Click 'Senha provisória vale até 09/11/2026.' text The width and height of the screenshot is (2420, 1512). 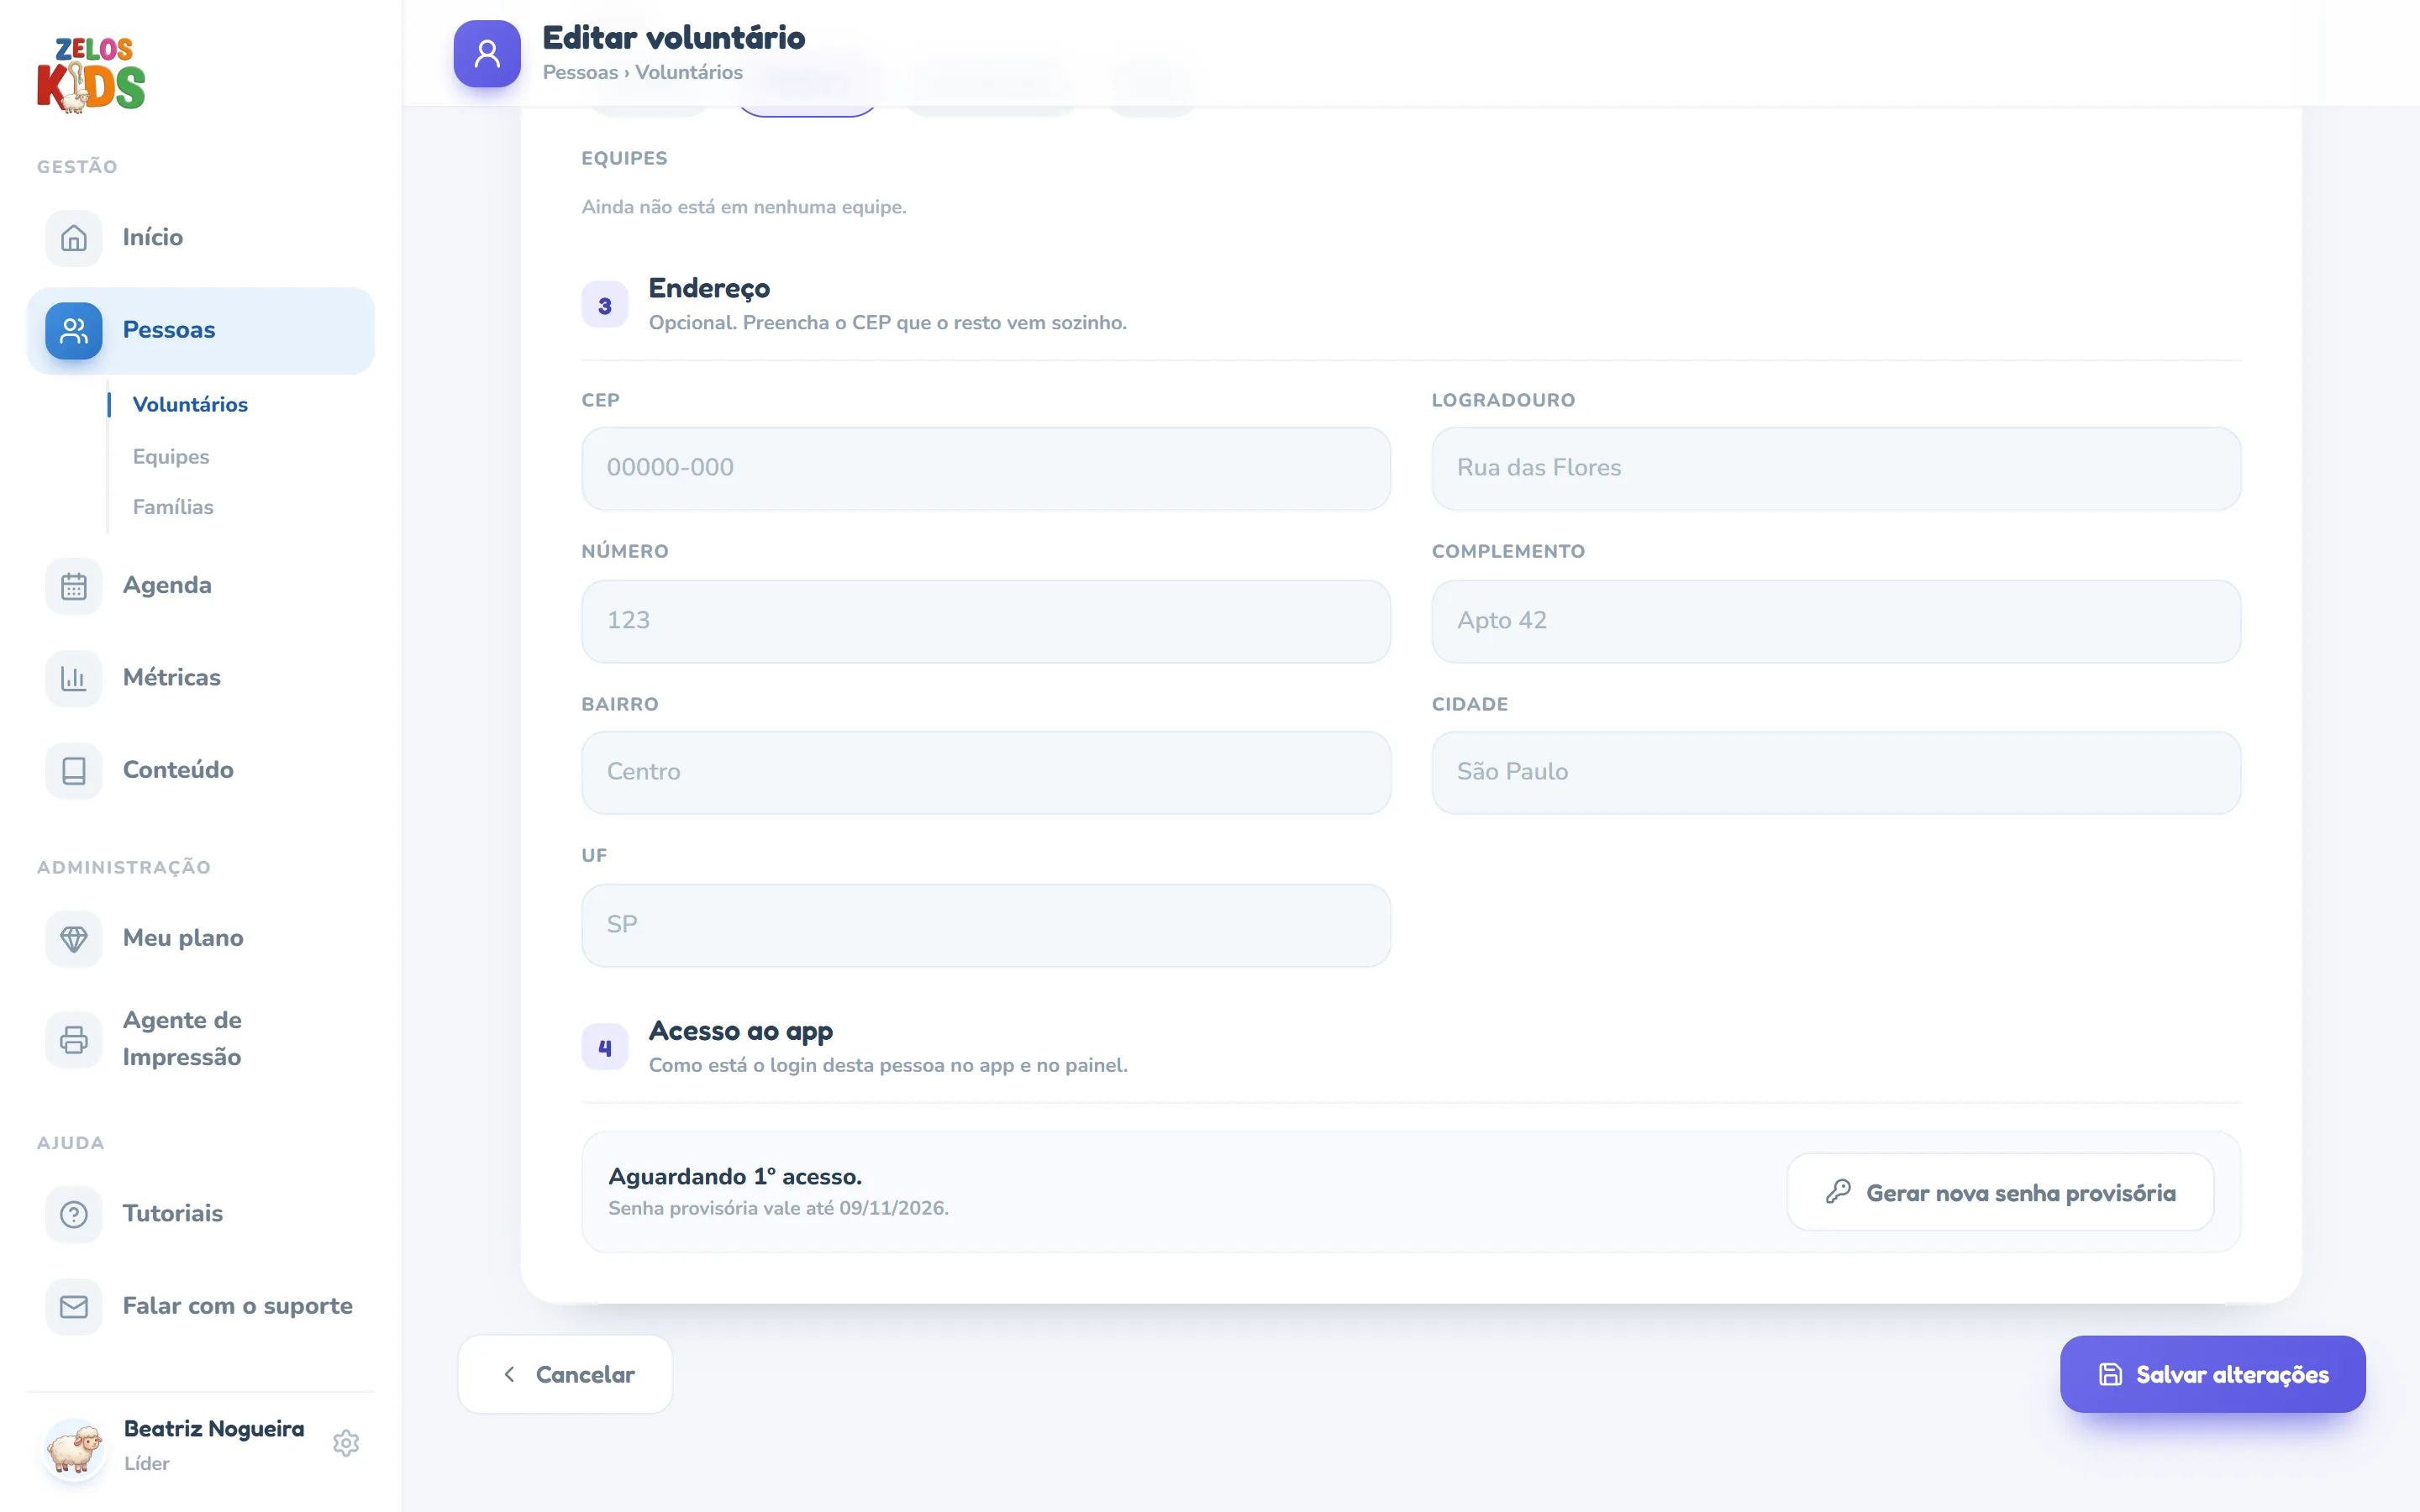[778, 1208]
